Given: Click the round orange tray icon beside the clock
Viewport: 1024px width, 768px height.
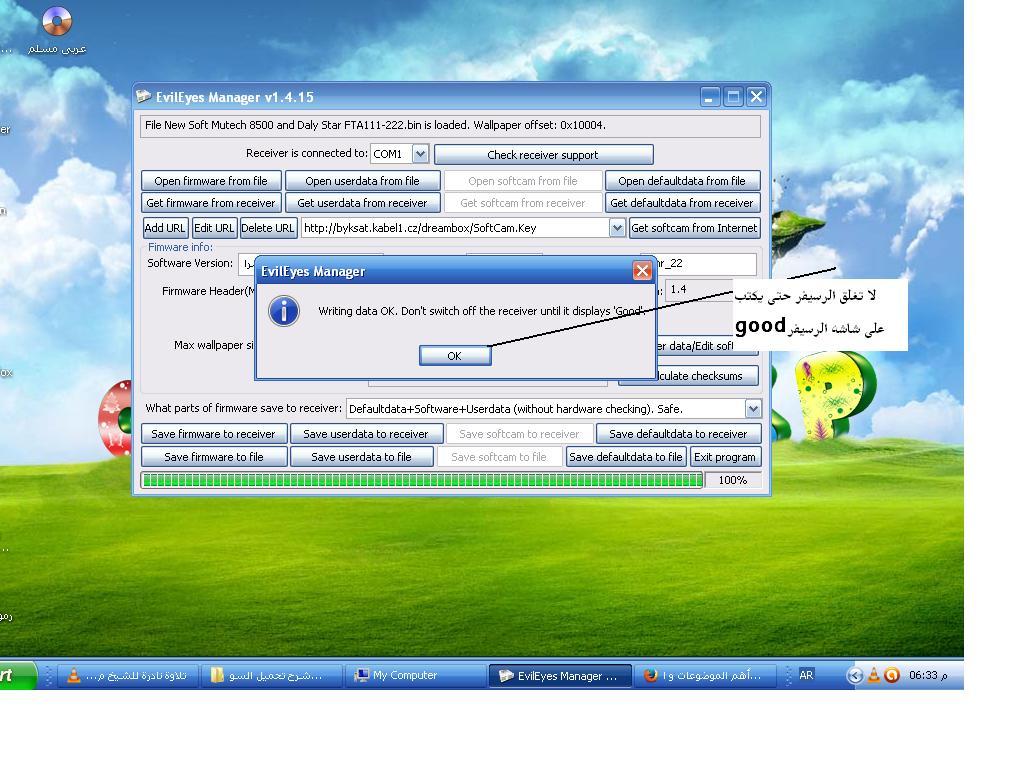Looking at the screenshot, I should coord(892,675).
